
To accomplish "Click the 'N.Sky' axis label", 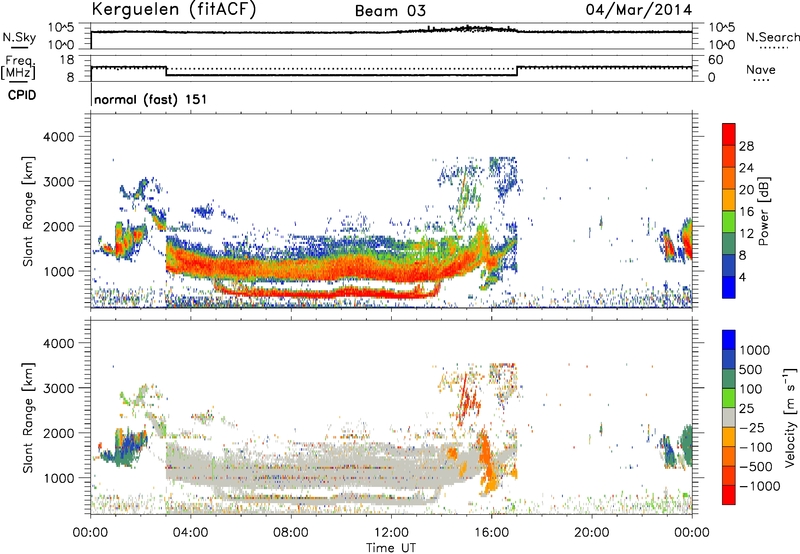I will coord(19,37).
